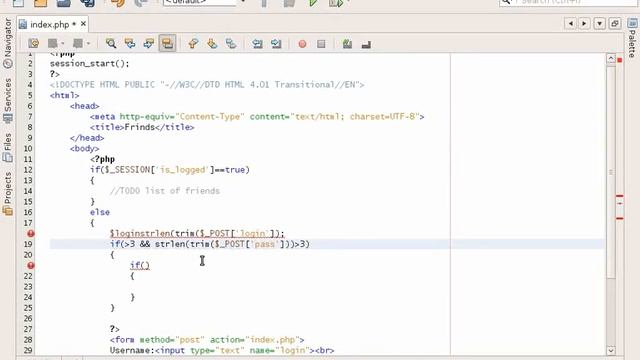Click the <meta http-equiv line
Screen dimensions: 640x360
tap(257, 117)
